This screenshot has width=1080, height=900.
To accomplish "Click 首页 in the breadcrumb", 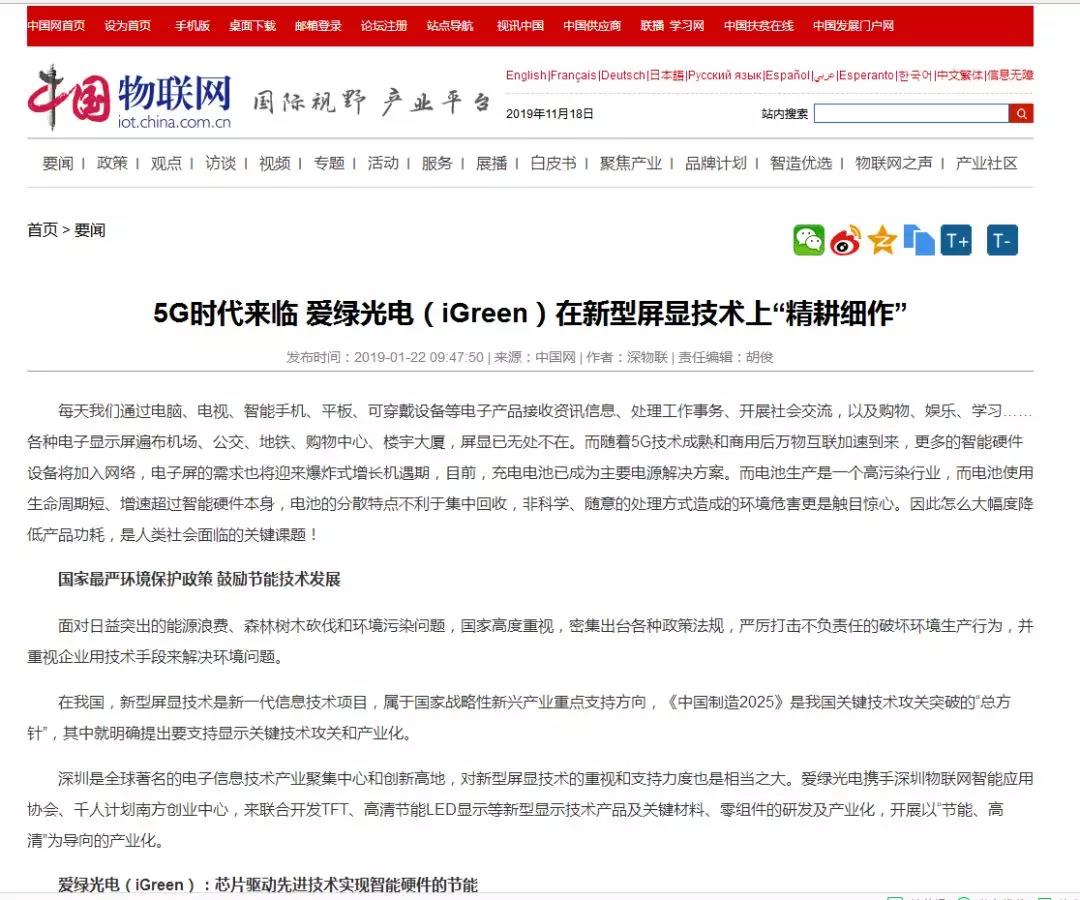I will point(42,230).
